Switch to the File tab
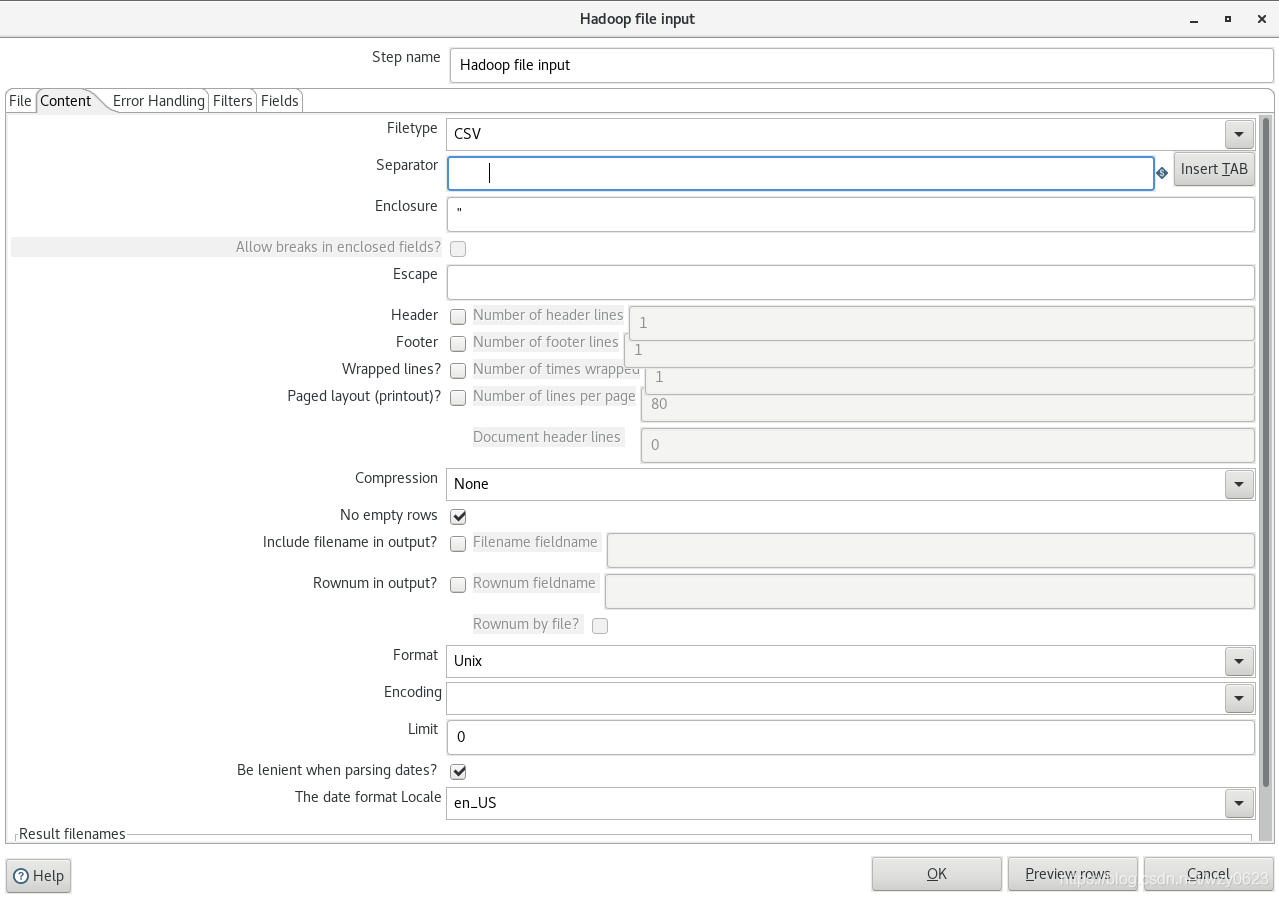Screen dimensions: 1279x898 click(20, 101)
